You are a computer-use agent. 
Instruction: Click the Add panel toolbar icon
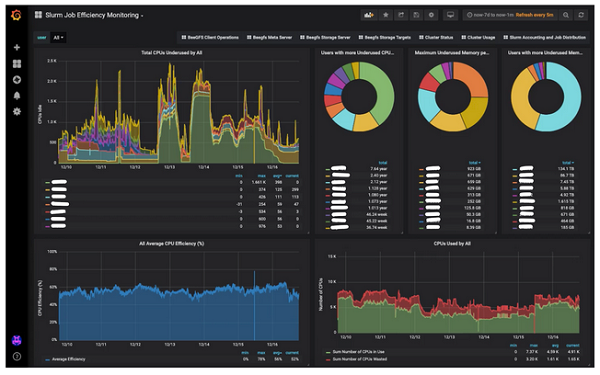pos(369,15)
